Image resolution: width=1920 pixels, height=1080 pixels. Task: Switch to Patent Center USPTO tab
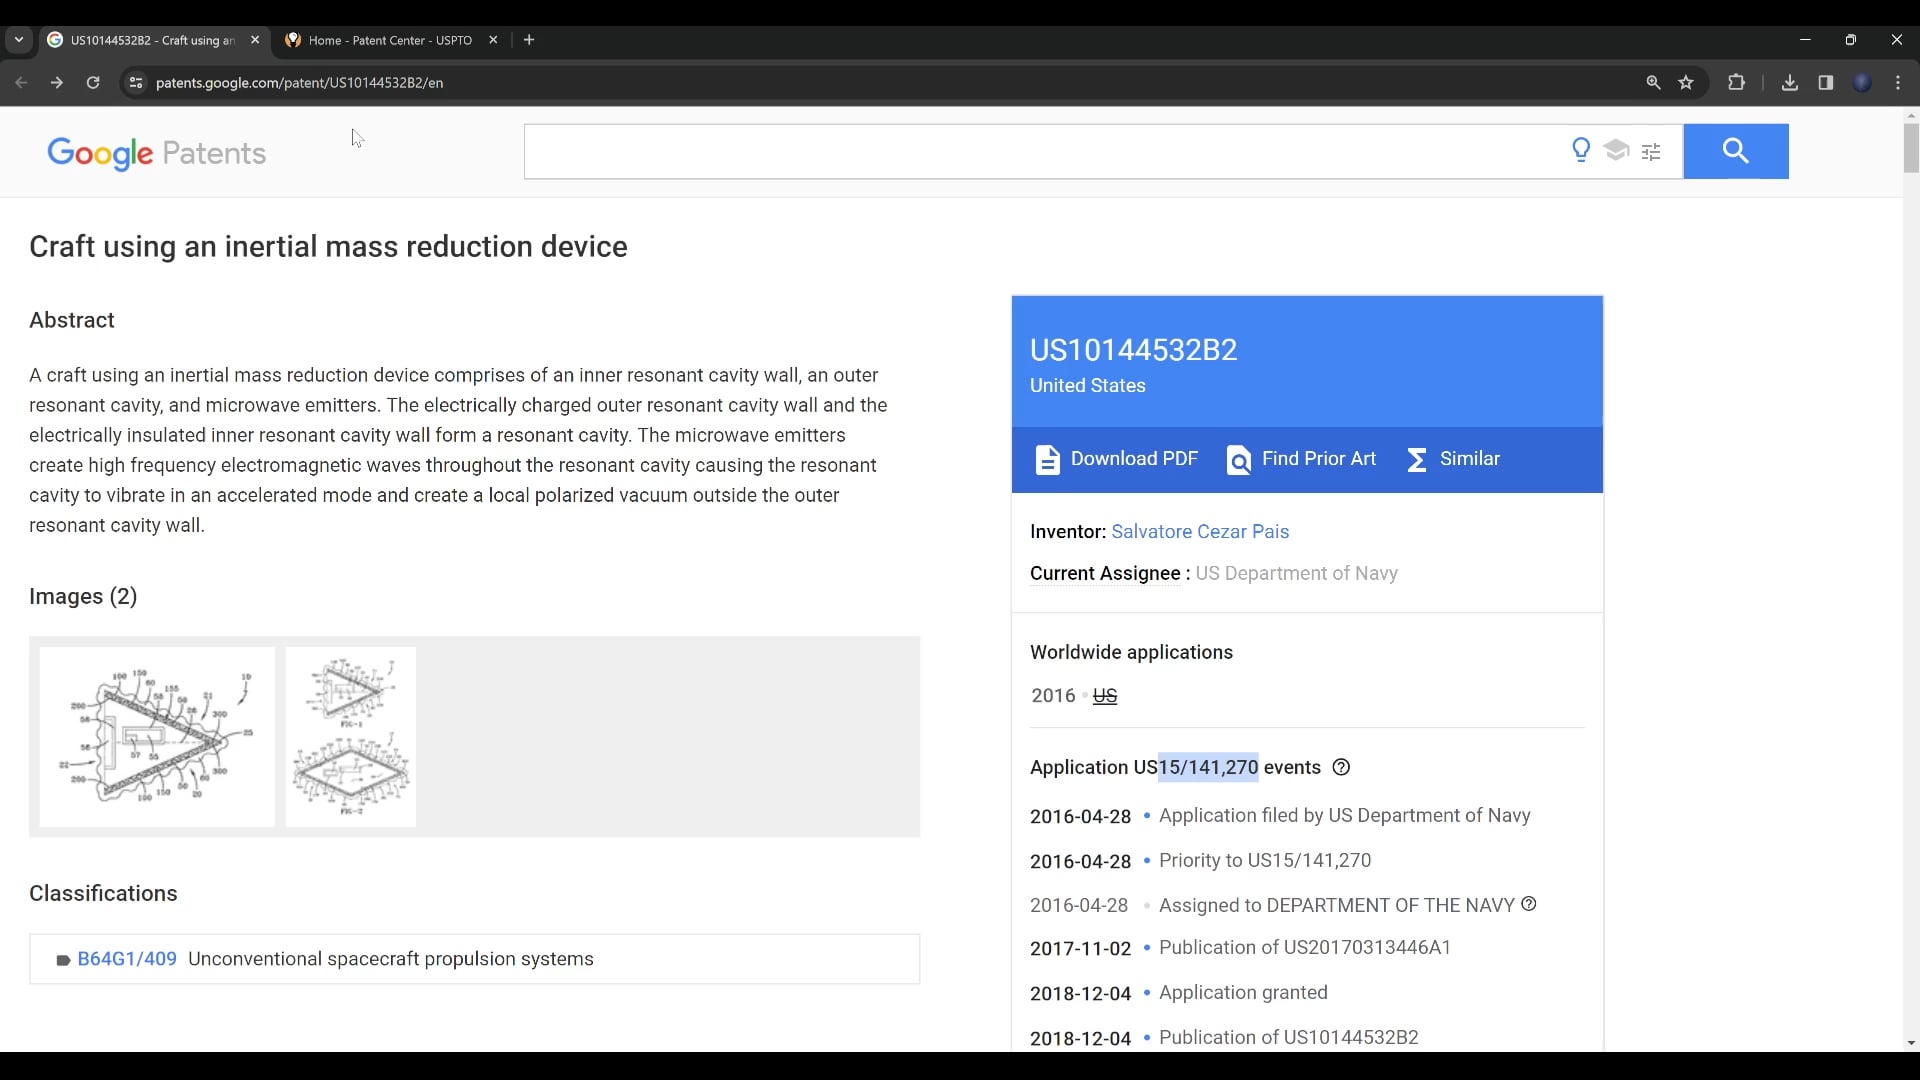click(390, 40)
